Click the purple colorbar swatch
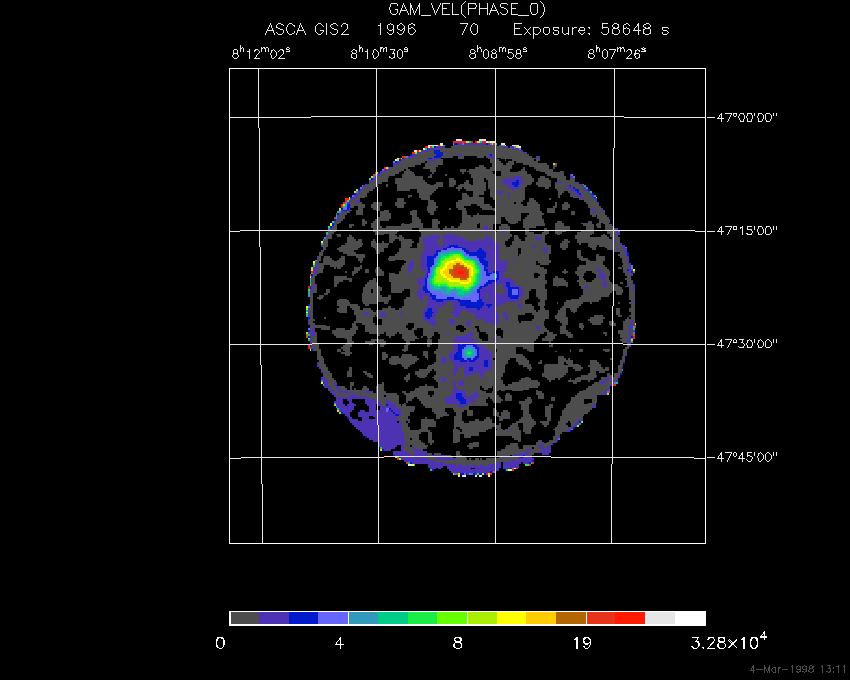Image resolution: width=850 pixels, height=680 pixels. (274, 618)
